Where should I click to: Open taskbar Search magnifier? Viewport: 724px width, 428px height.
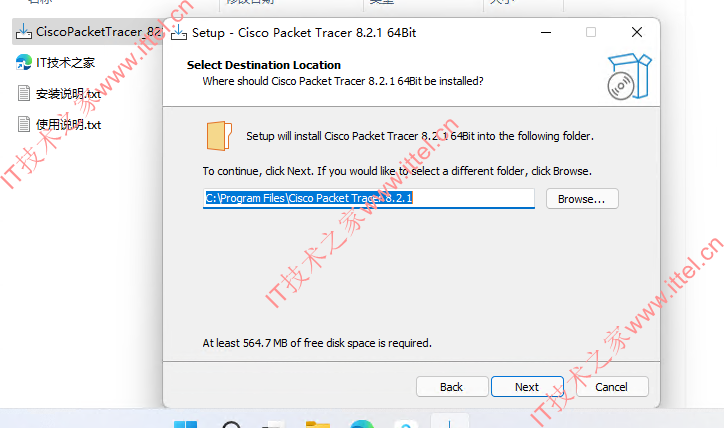231,424
